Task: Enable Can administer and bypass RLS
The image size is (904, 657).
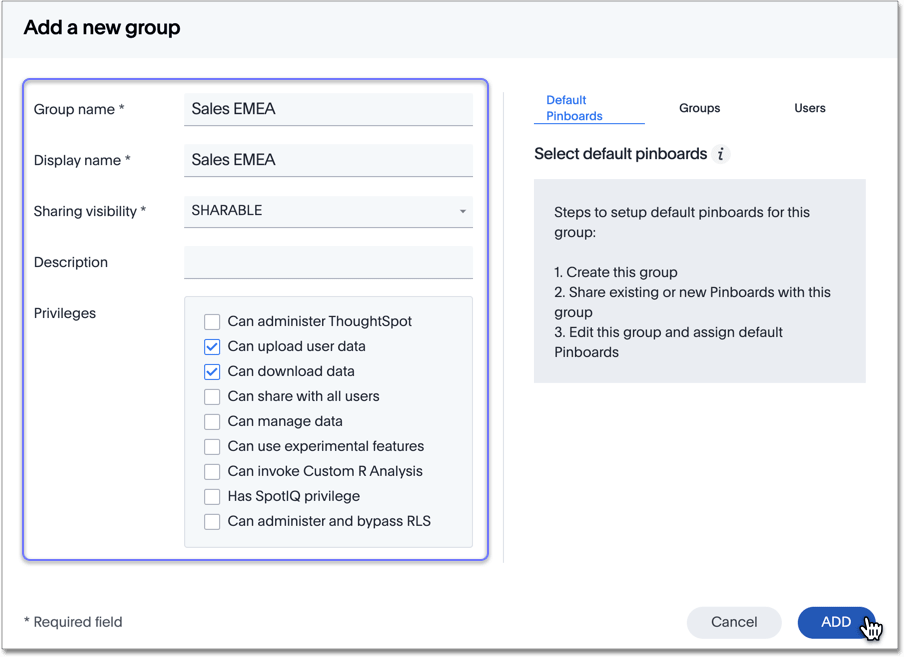Action: coord(212,521)
